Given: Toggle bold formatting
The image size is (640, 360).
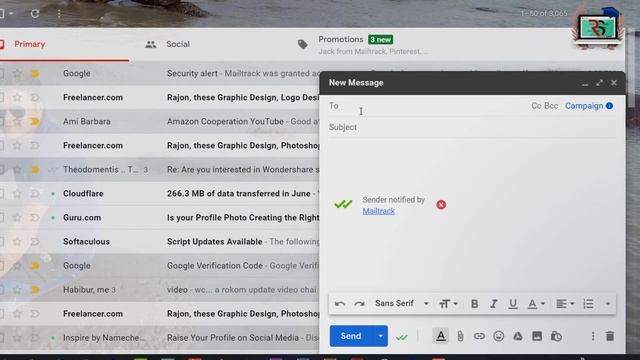Looking at the screenshot, I should 474,304.
